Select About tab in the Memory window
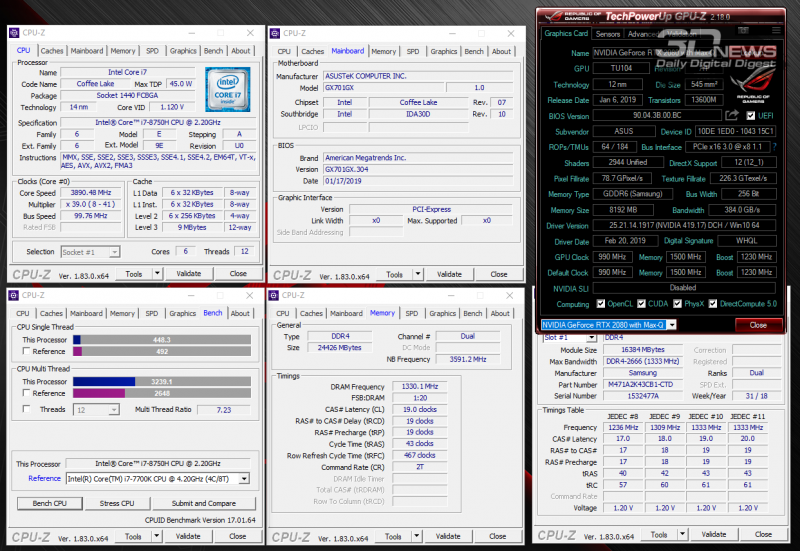 500,313
